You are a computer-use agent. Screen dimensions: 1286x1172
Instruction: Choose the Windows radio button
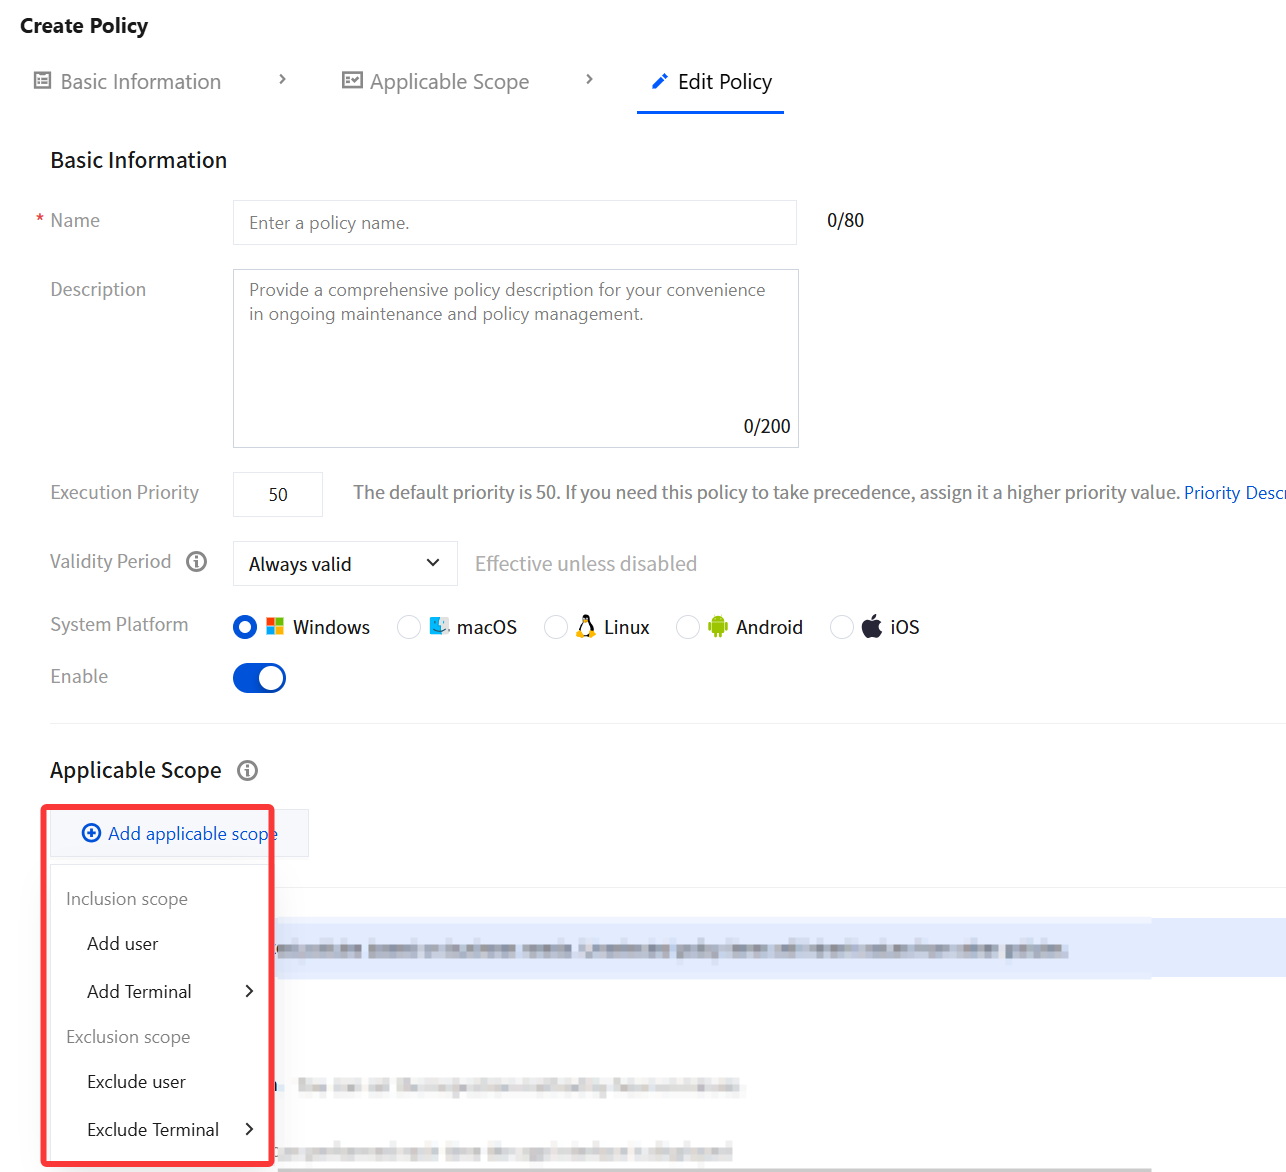pos(245,627)
